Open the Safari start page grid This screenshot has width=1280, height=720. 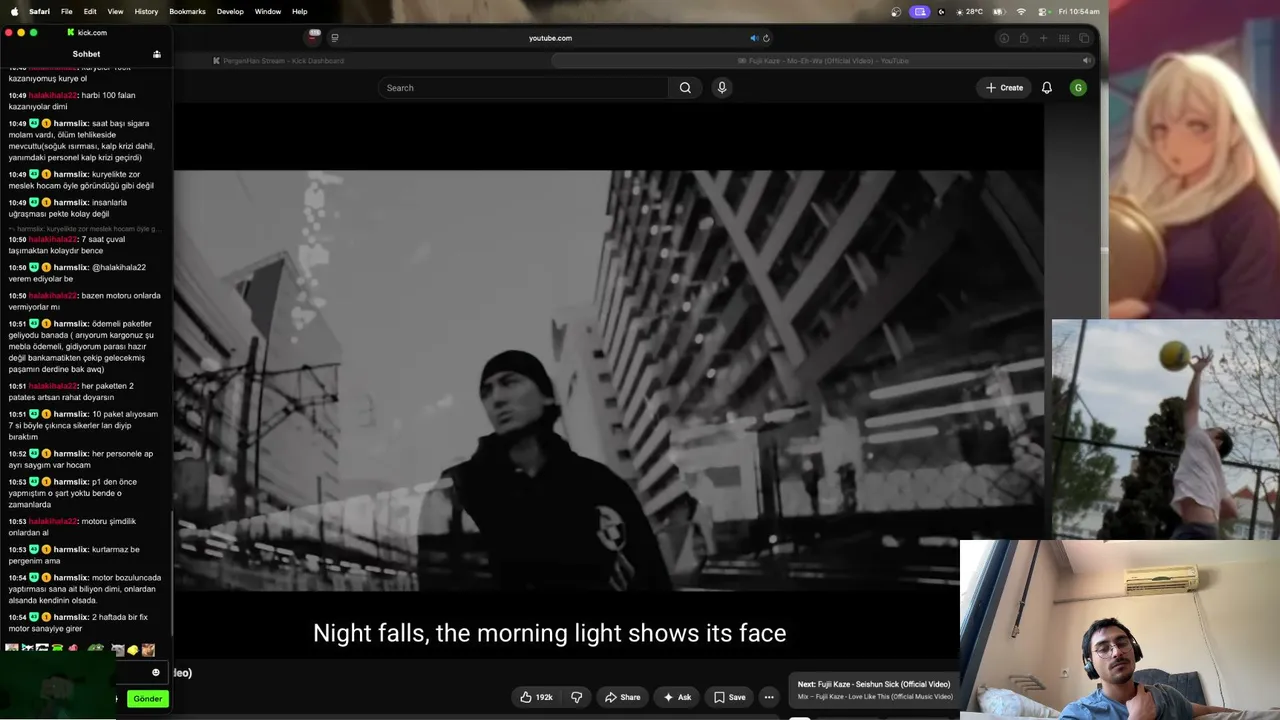[1064, 38]
